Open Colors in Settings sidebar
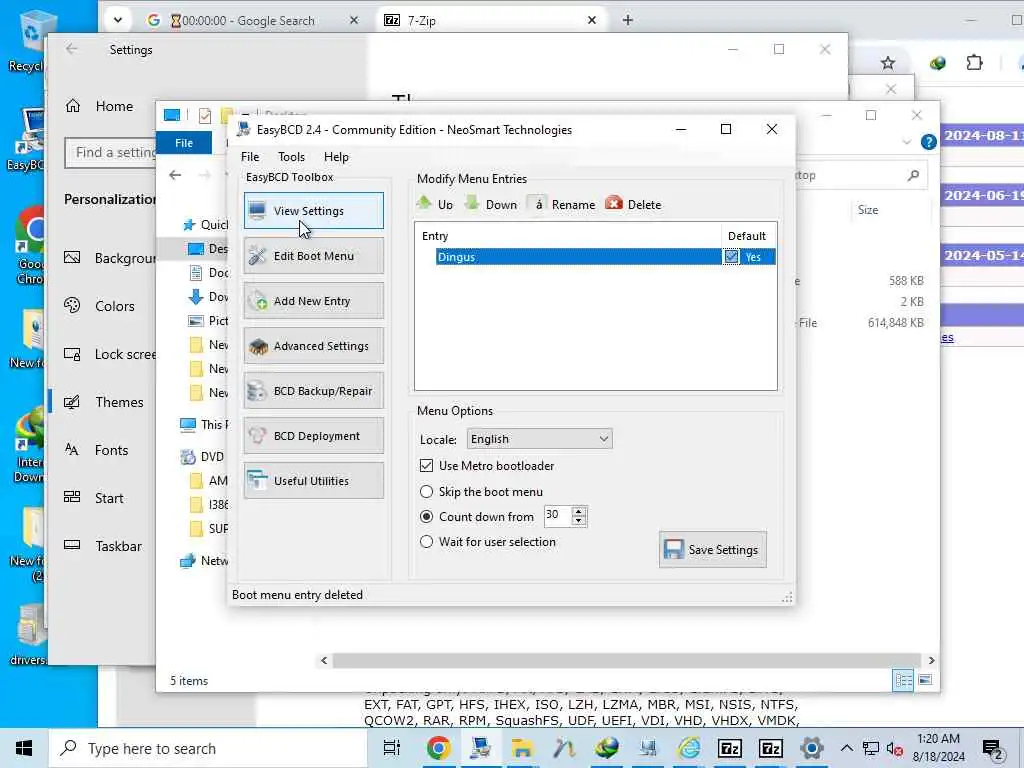Image resolution: width=1024 pixels, height=768 pixels. (x=99, y=306)
